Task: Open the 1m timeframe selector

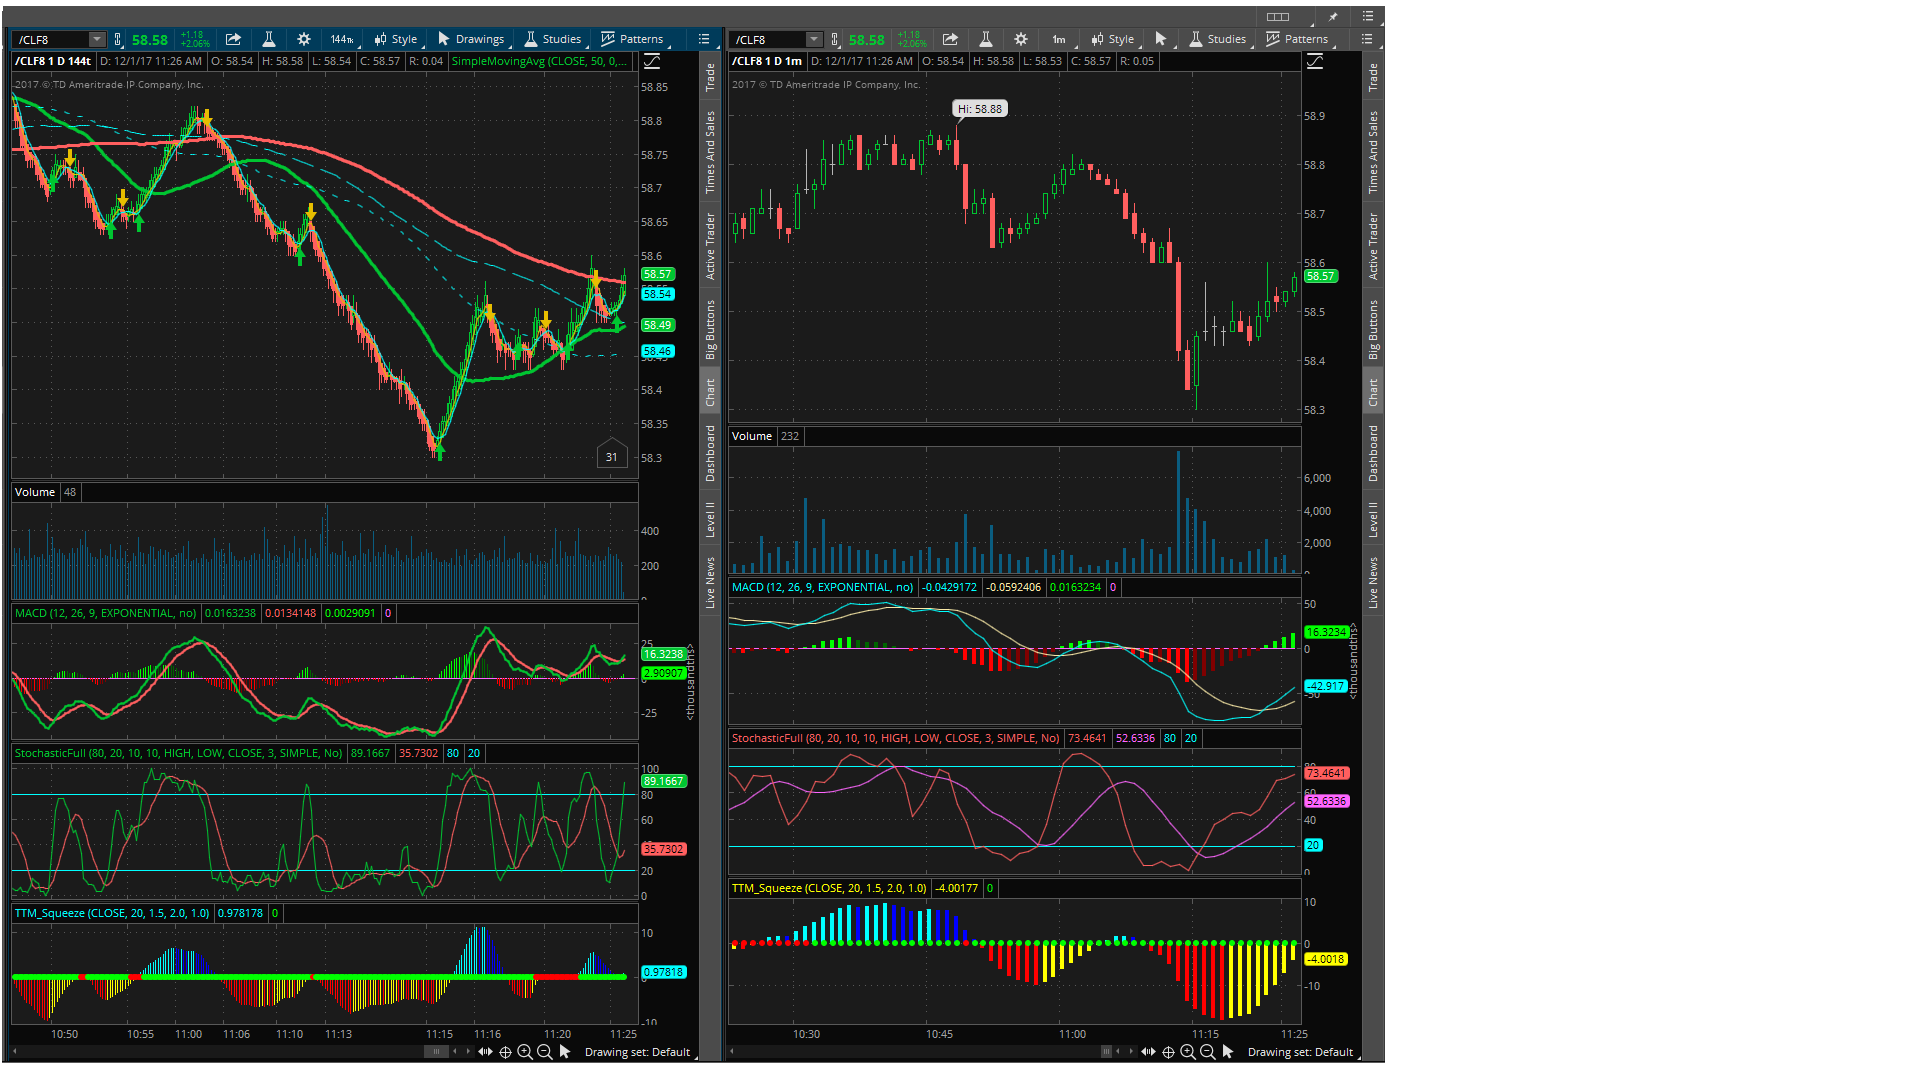Action: point(1058,39)
